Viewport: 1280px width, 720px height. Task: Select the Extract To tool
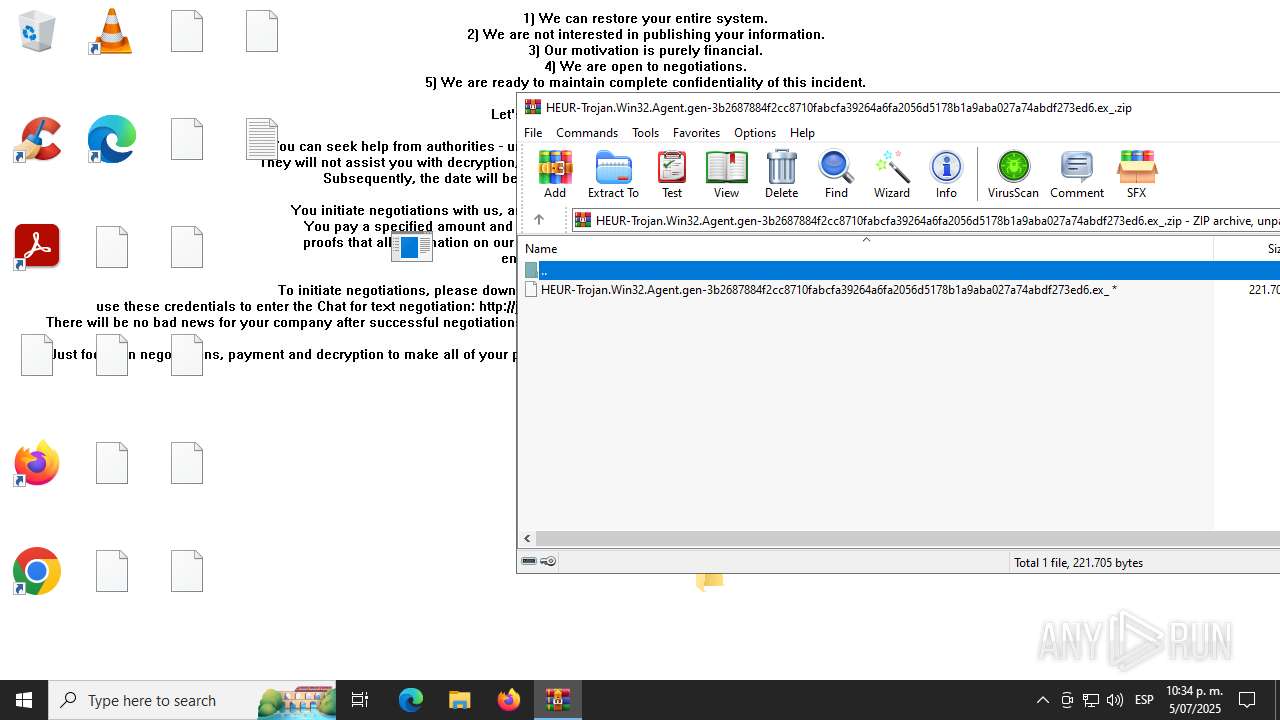pyautogui.click(x=613, y=174)
